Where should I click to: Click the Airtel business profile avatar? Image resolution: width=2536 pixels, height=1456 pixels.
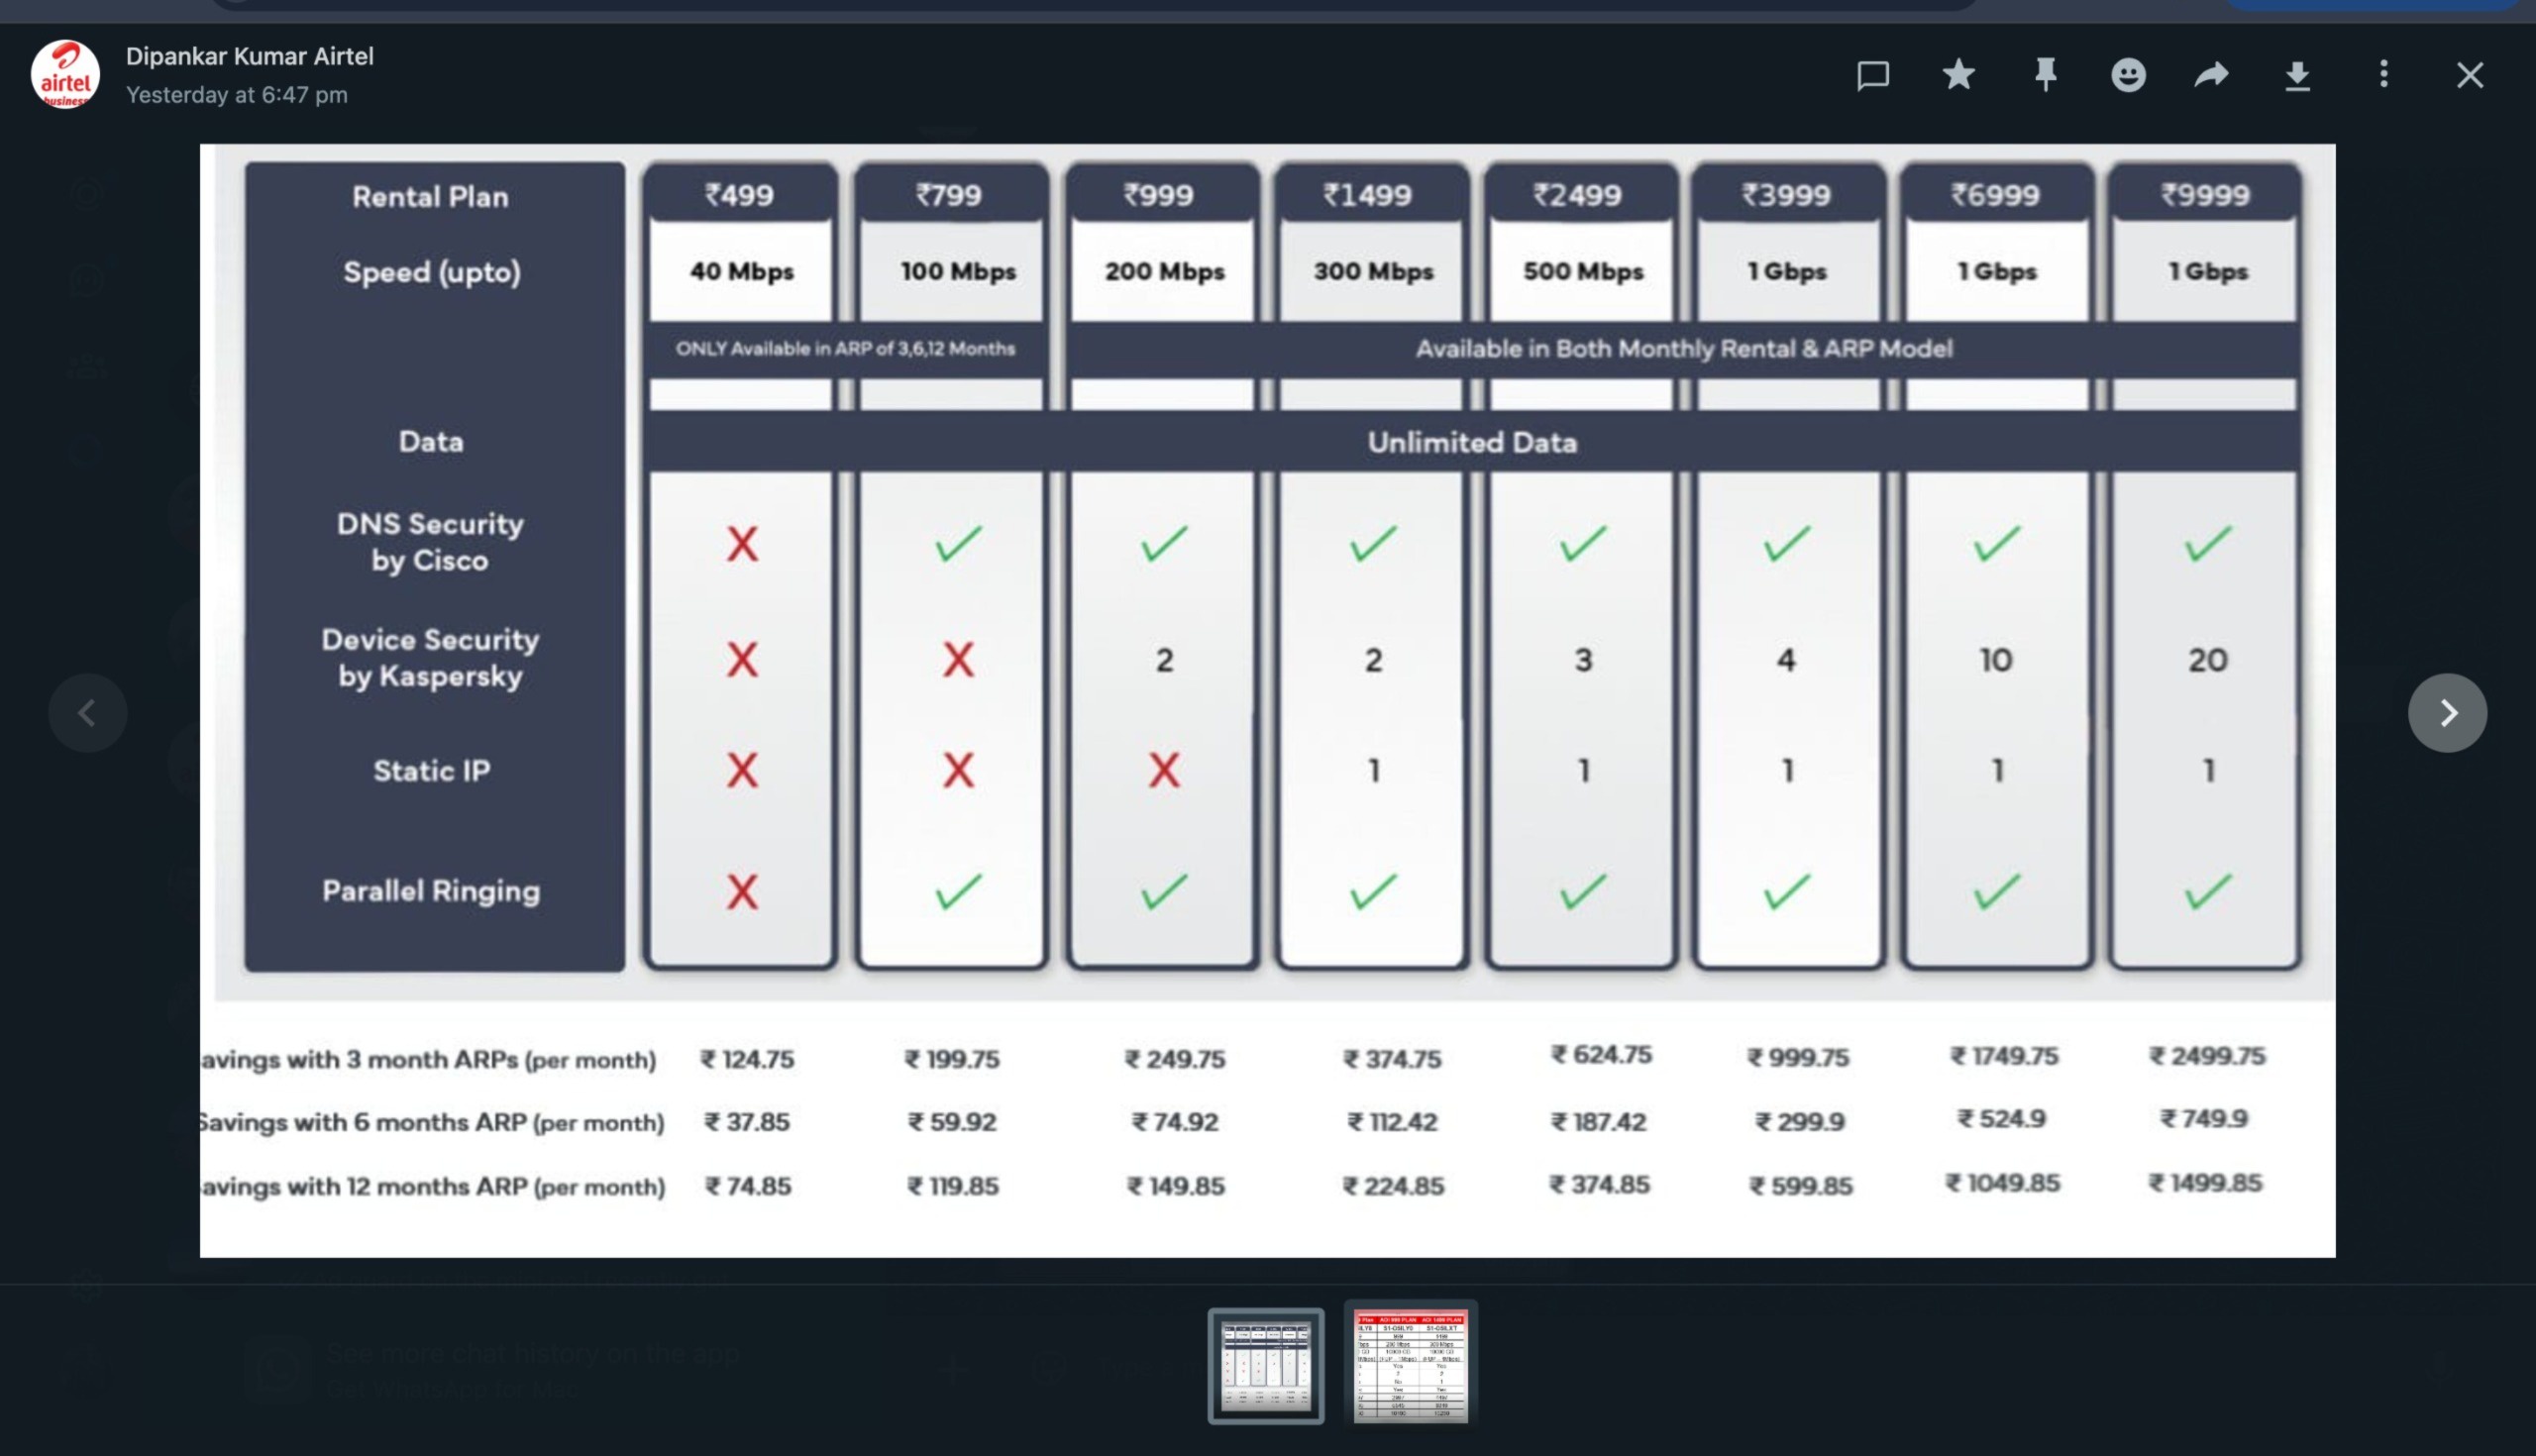point(65,75)
